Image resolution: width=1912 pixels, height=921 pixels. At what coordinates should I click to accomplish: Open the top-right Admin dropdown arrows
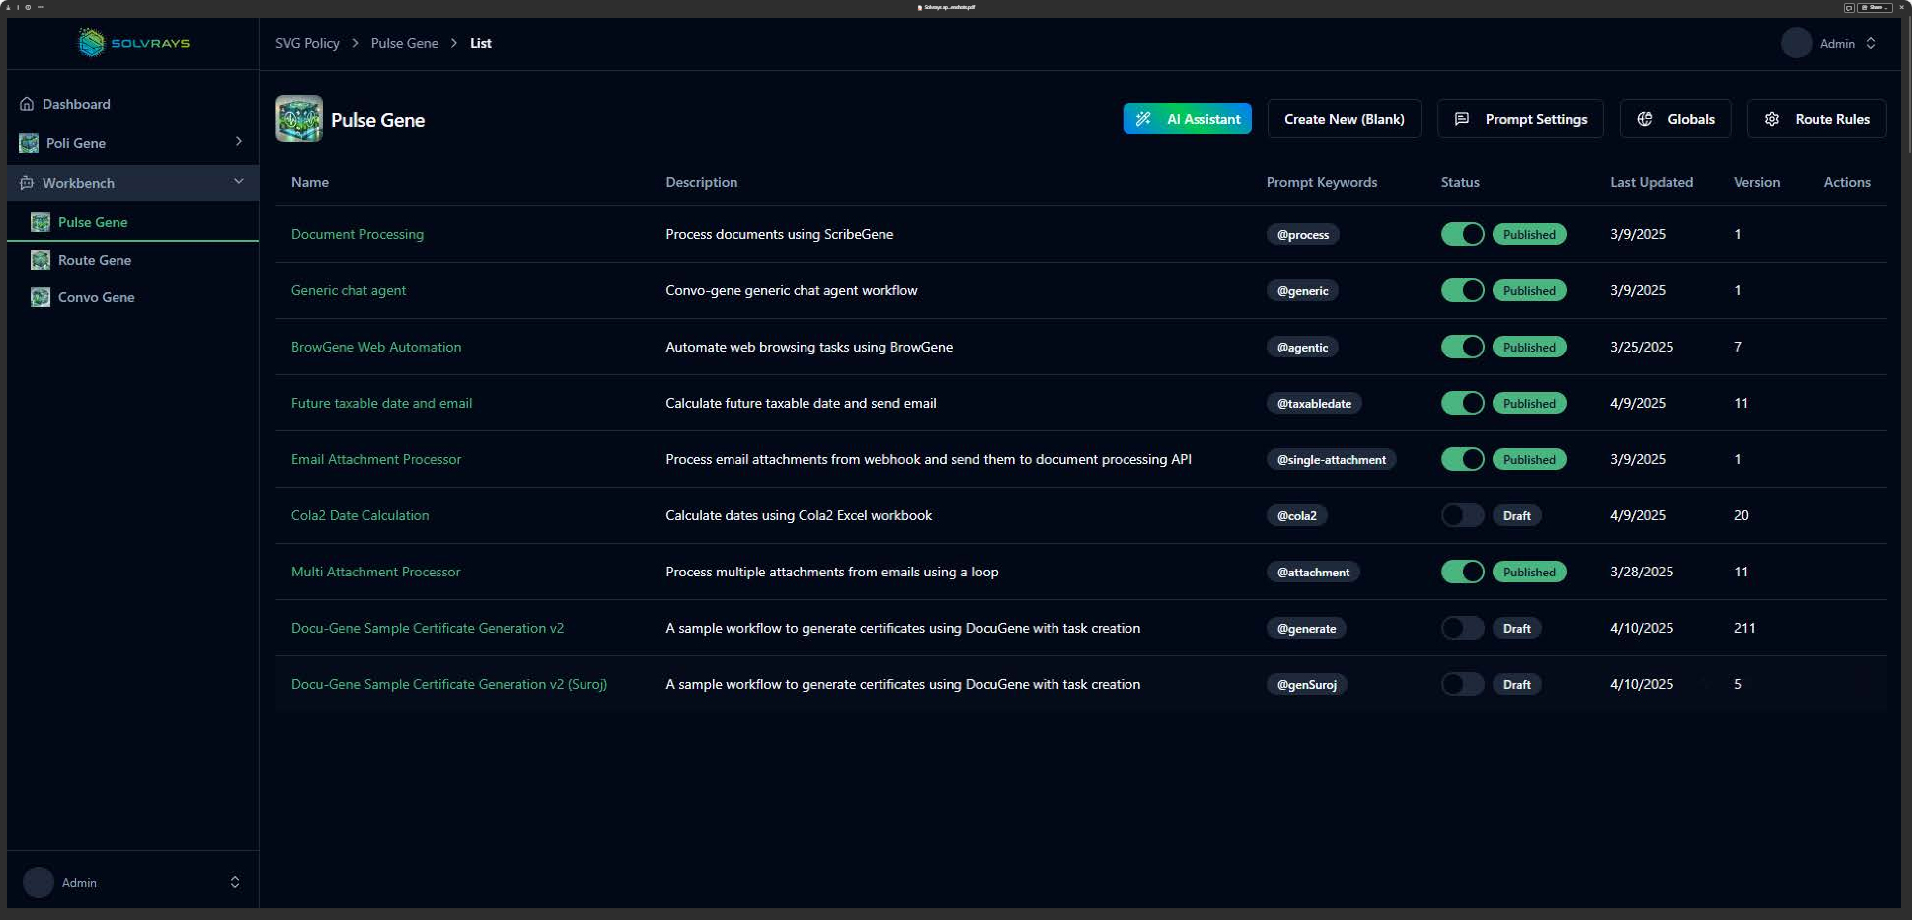[x=1870, y=43]
